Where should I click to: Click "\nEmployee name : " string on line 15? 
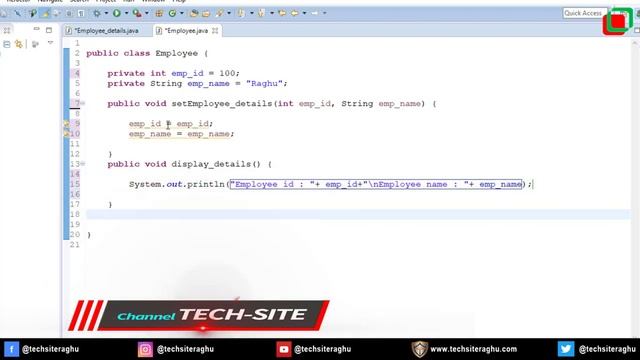(416, 184)
